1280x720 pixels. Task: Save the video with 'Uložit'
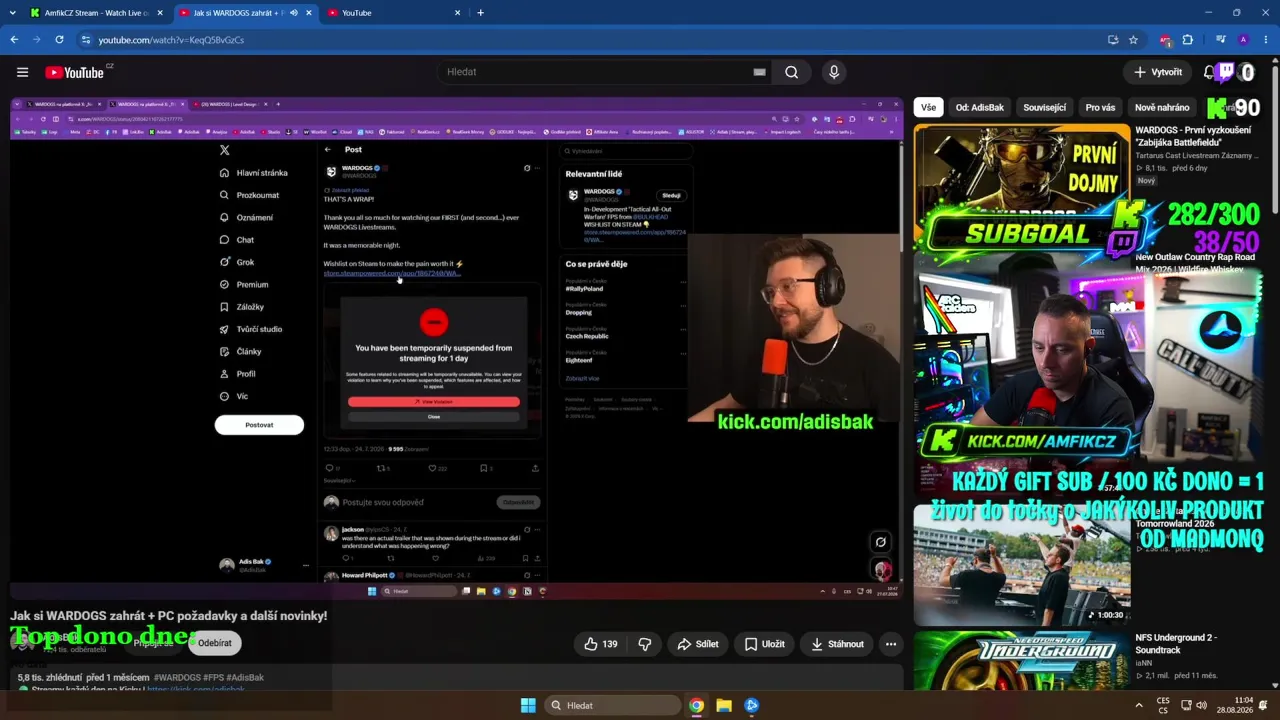coord(764,644)
